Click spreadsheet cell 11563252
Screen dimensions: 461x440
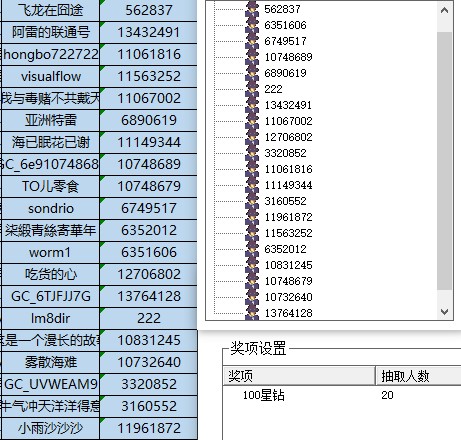tap(149, 76)
